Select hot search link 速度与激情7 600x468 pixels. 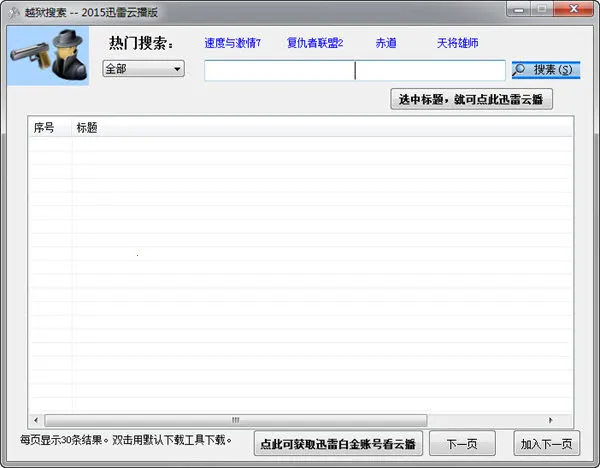[x=232, y=43]
